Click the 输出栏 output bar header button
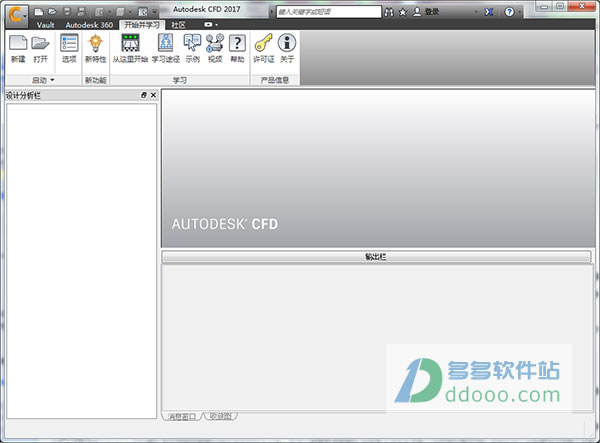 [376, 257]
